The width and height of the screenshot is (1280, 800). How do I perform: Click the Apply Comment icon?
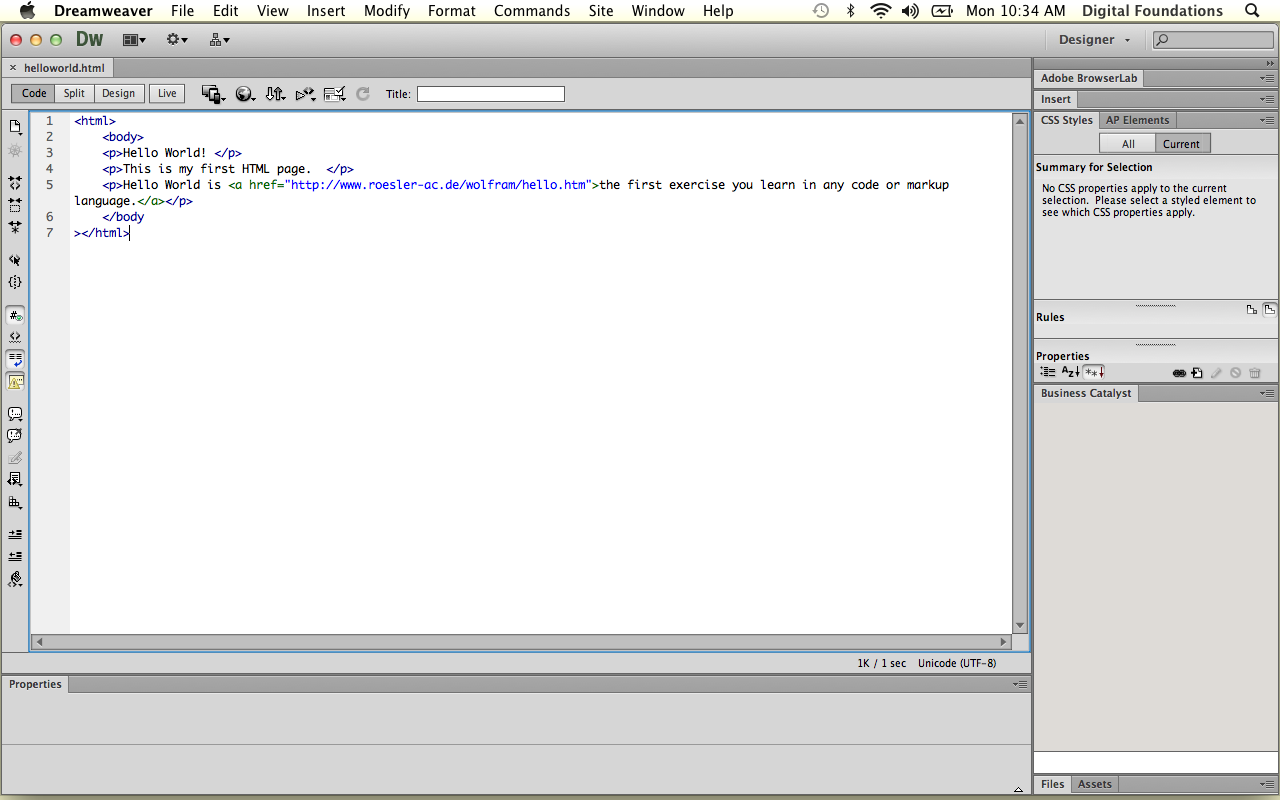coord(15,414)
